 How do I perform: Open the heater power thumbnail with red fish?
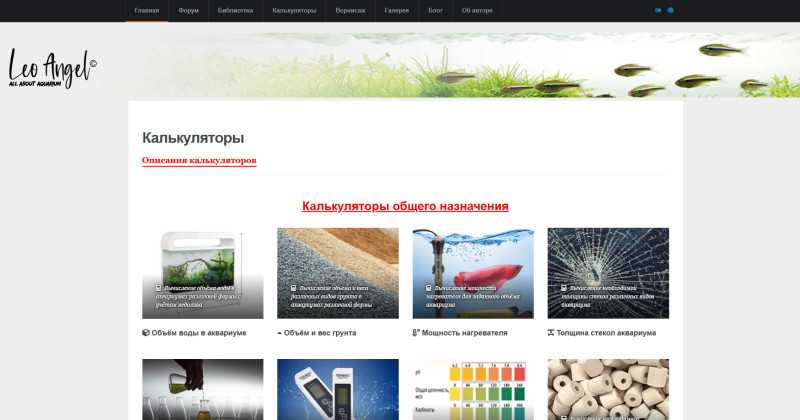point(473,273)
